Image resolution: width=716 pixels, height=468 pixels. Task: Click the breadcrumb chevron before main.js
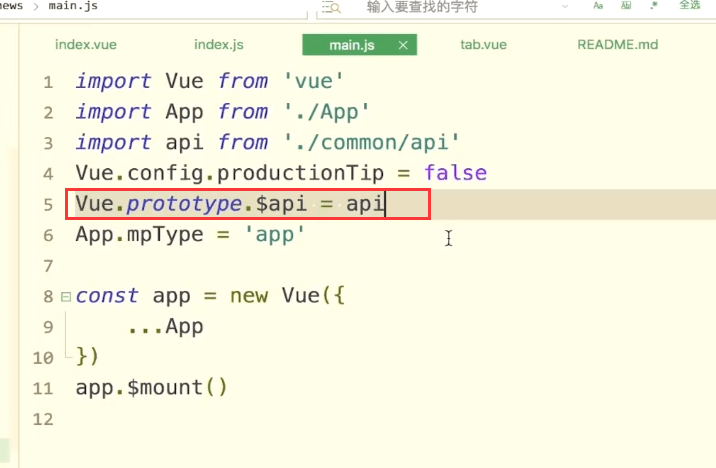[x=36, y=6]
